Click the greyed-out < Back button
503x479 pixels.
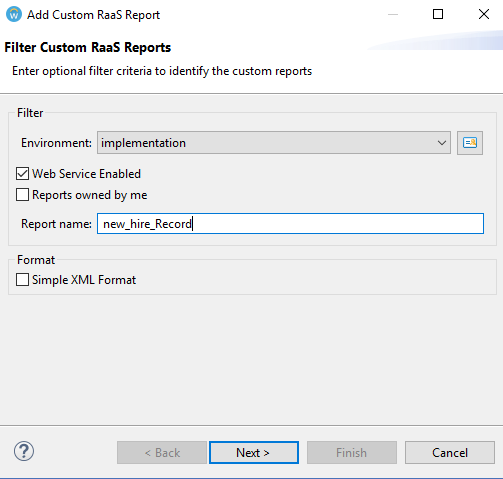pos(162,453)
